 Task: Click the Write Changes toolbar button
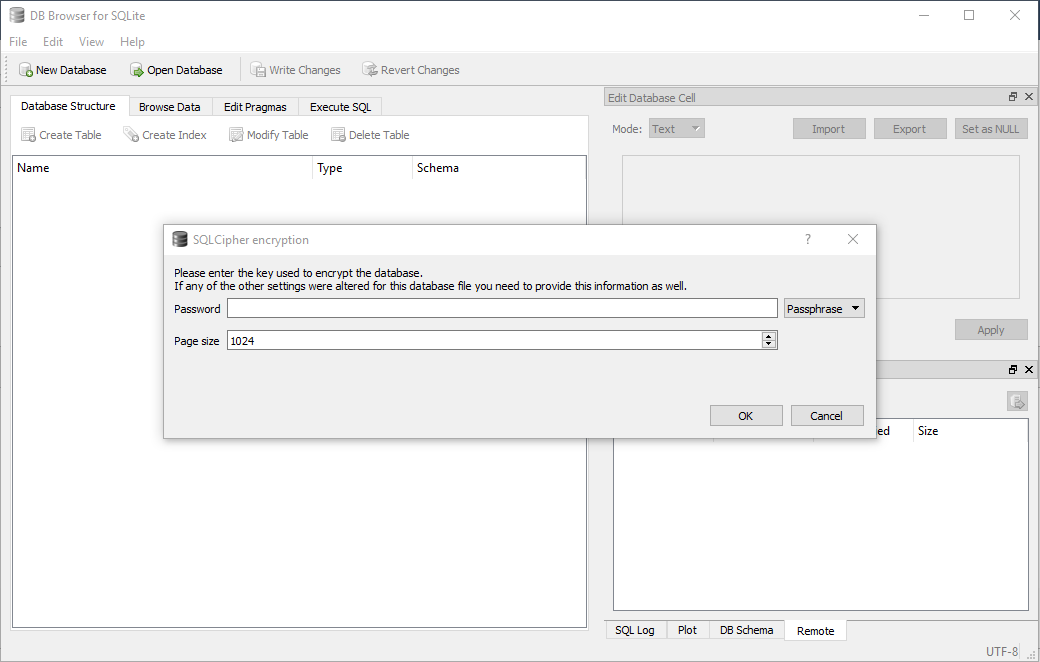pyautogui.click(x=295, y=70)
